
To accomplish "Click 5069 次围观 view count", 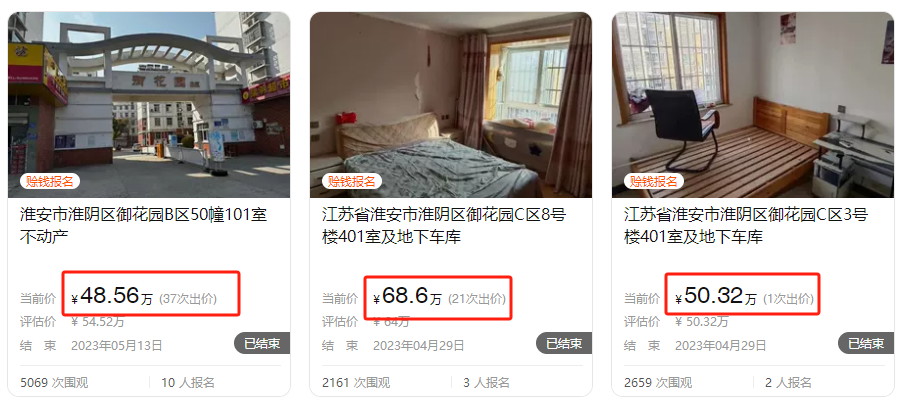I will pyautogui.click(x=54, y=382).
